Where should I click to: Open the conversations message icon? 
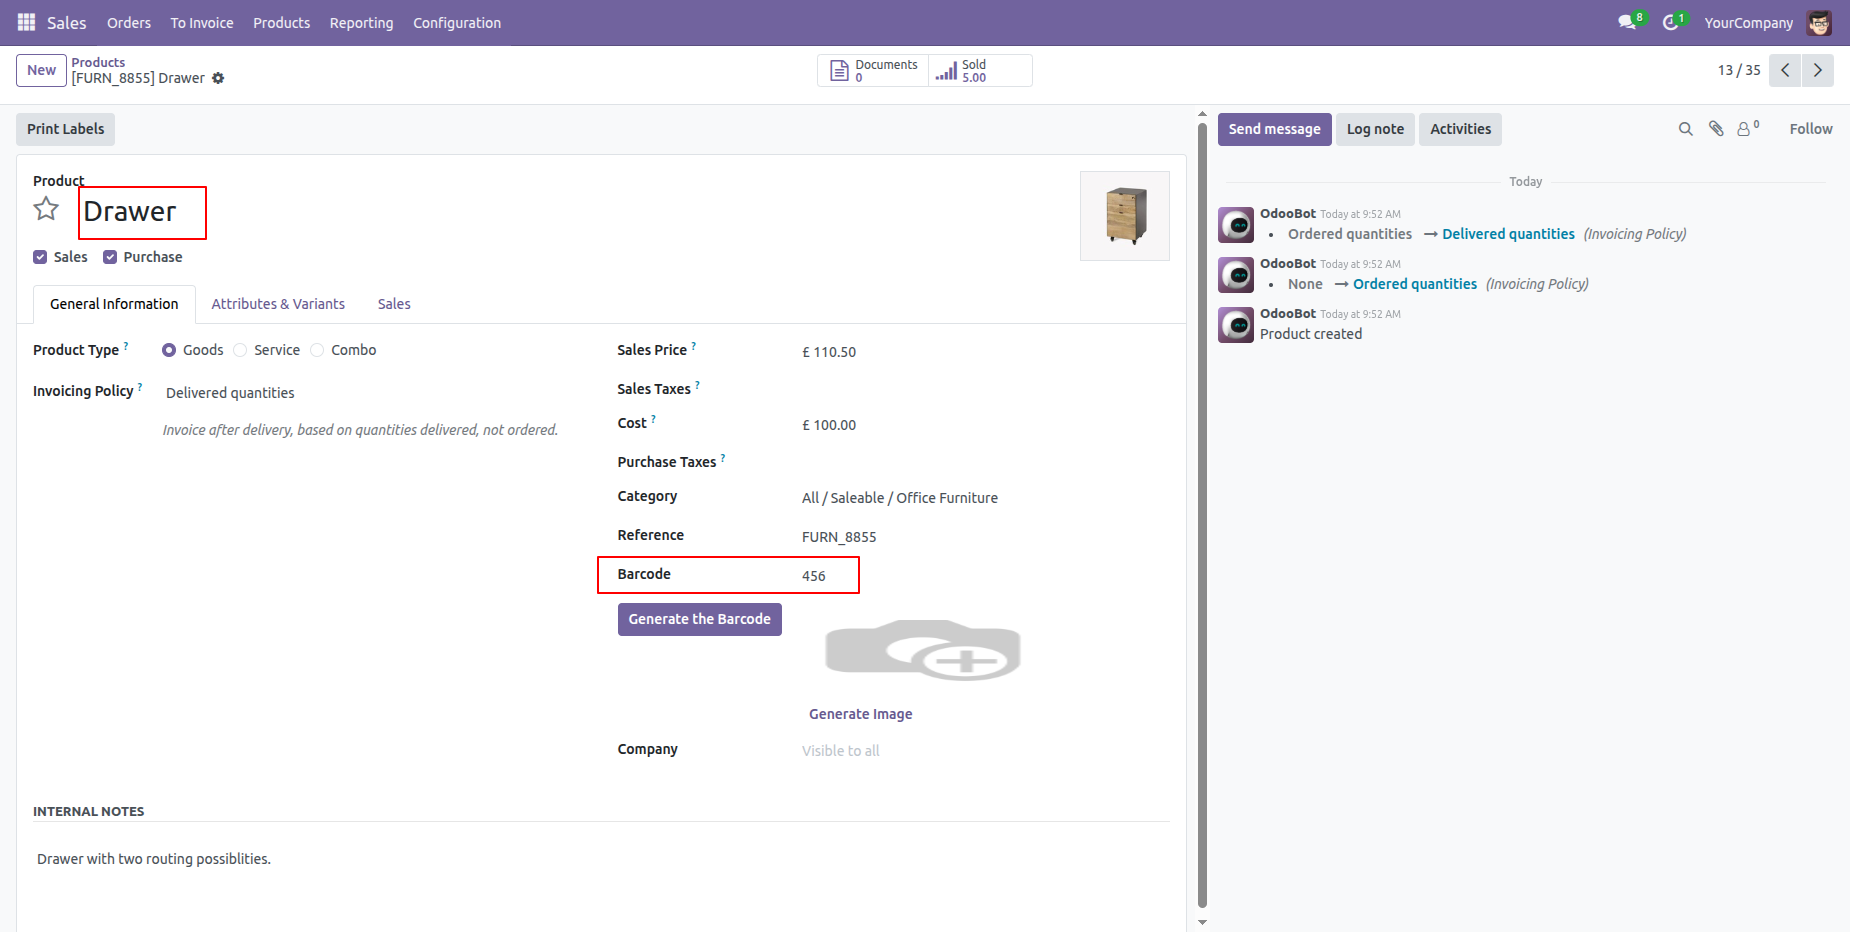[1627, 22]
